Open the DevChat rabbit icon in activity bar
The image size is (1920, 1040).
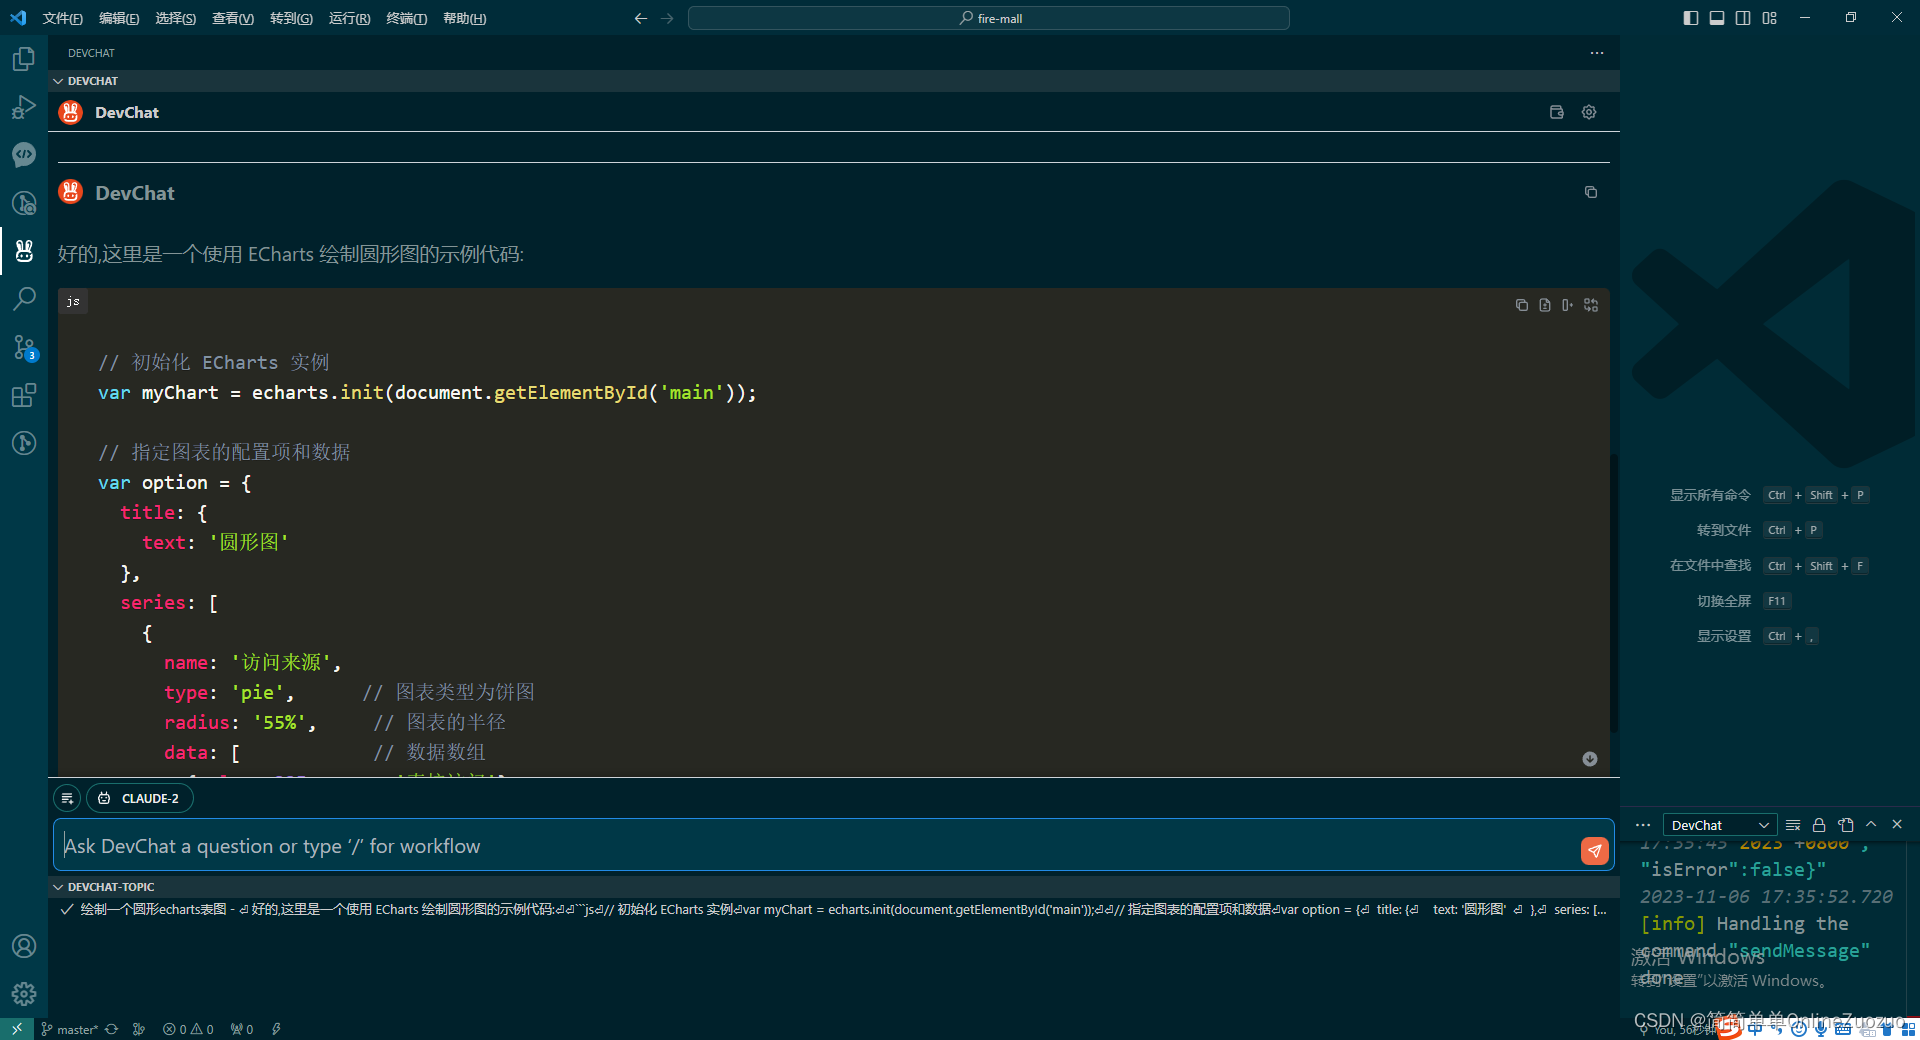point(24,251)
